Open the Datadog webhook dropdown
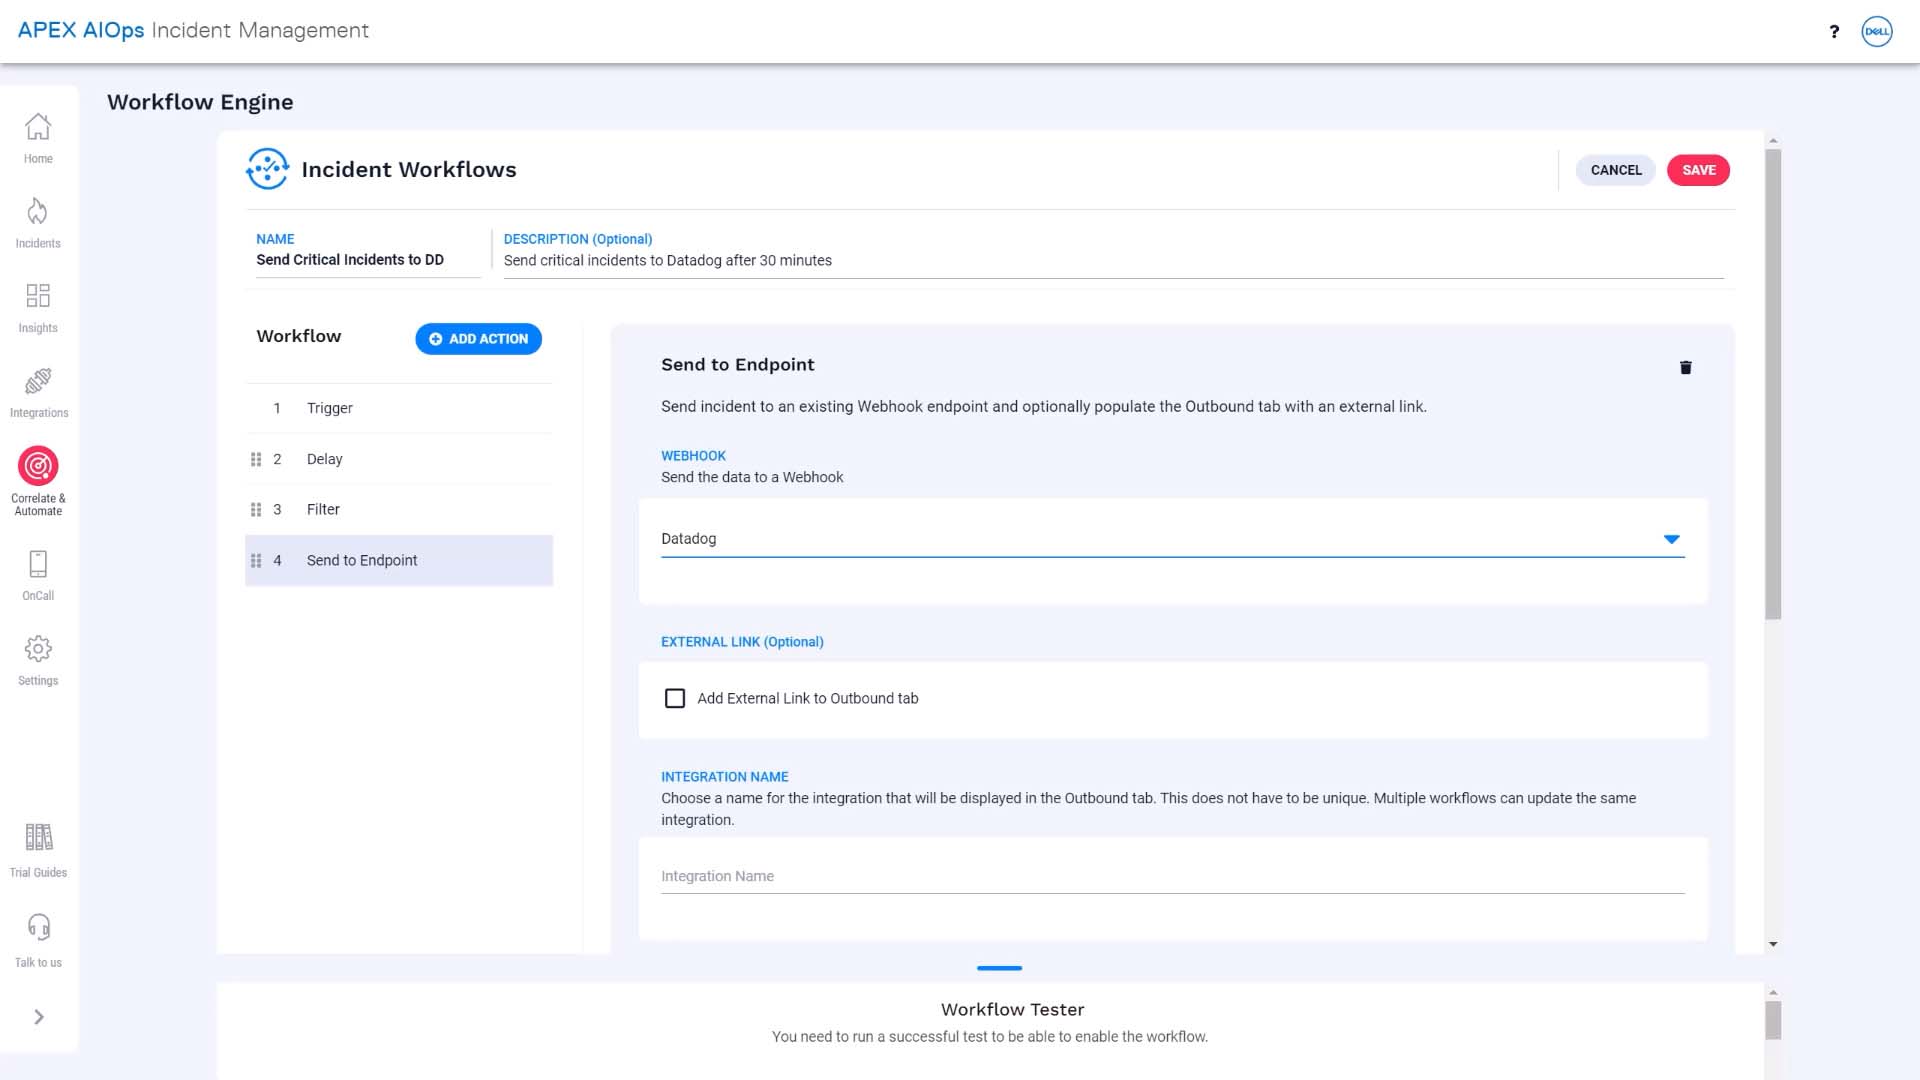Image resolution: width=1920 pixels, height=1080 pixels. point(1172,538)
